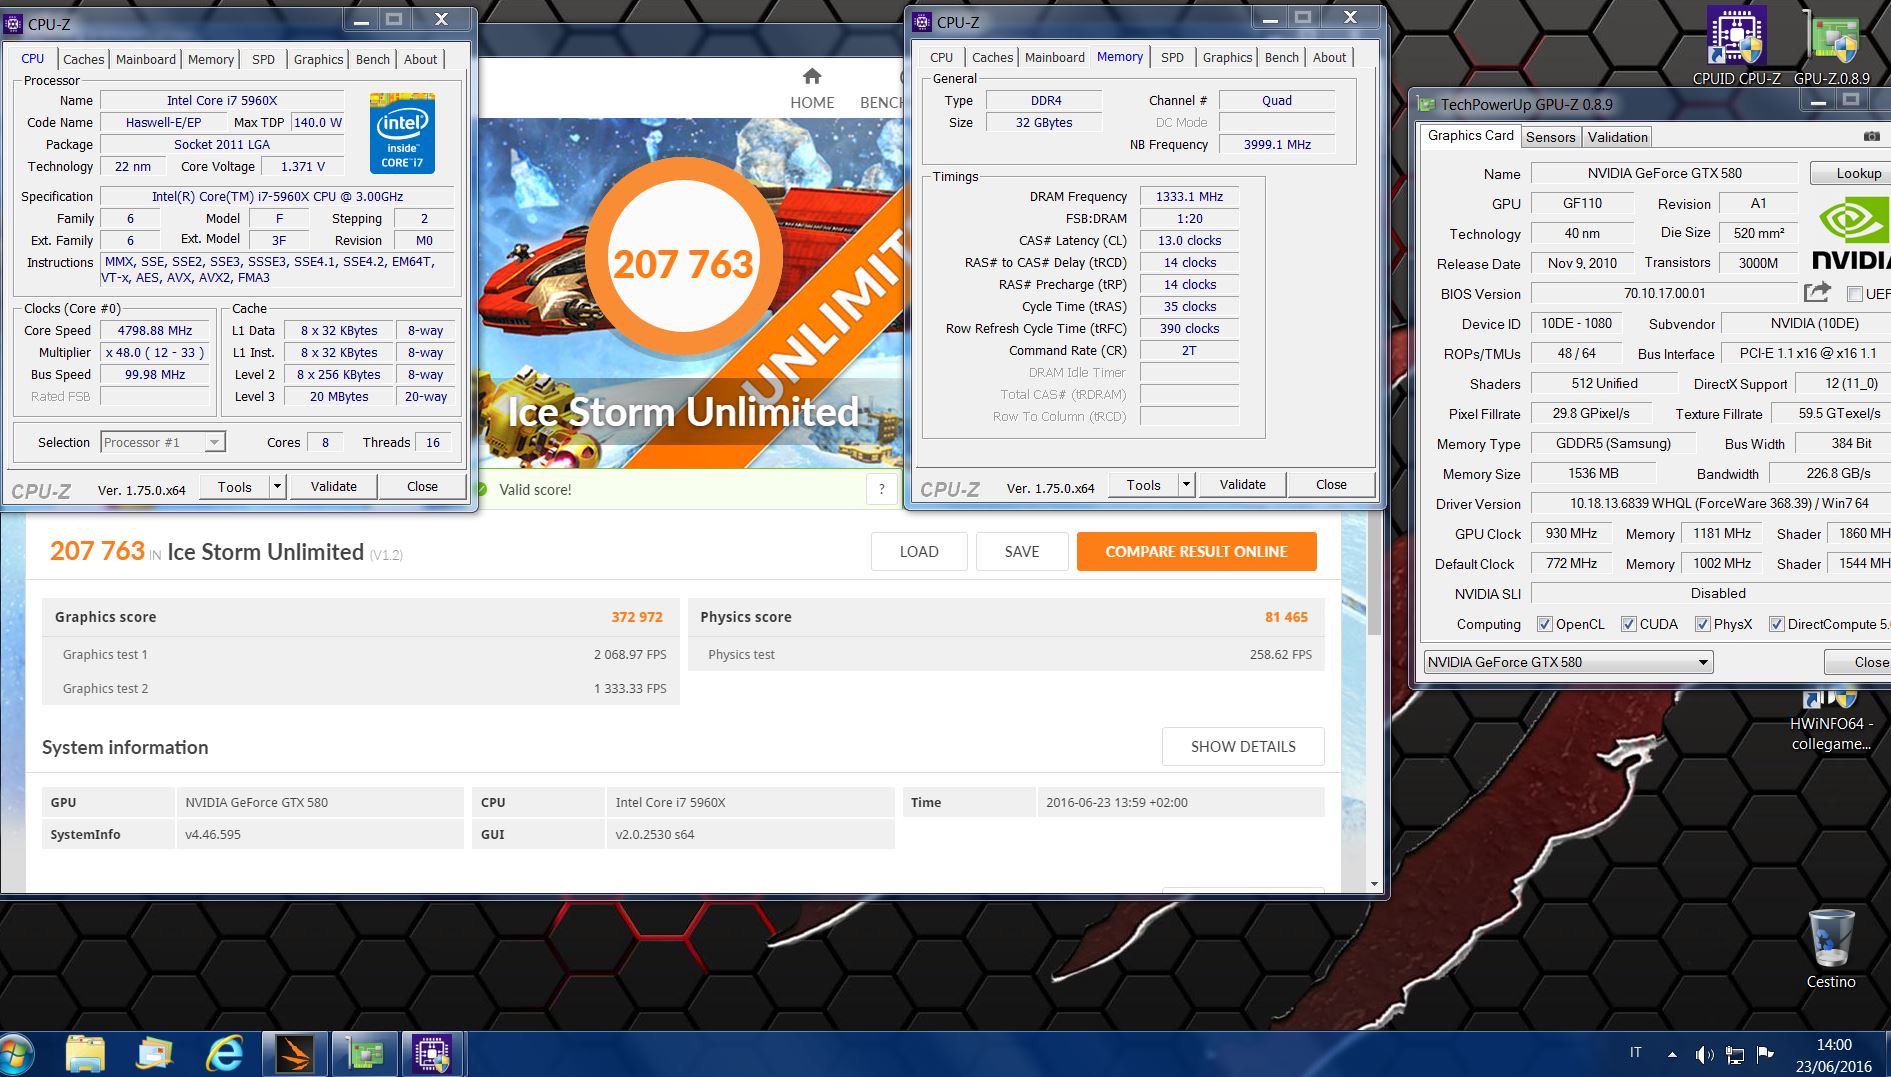Open the GPU selection dropdown in GPU-Z
Screen dimensions: 1891x1077
click(x=1568, y=662)
